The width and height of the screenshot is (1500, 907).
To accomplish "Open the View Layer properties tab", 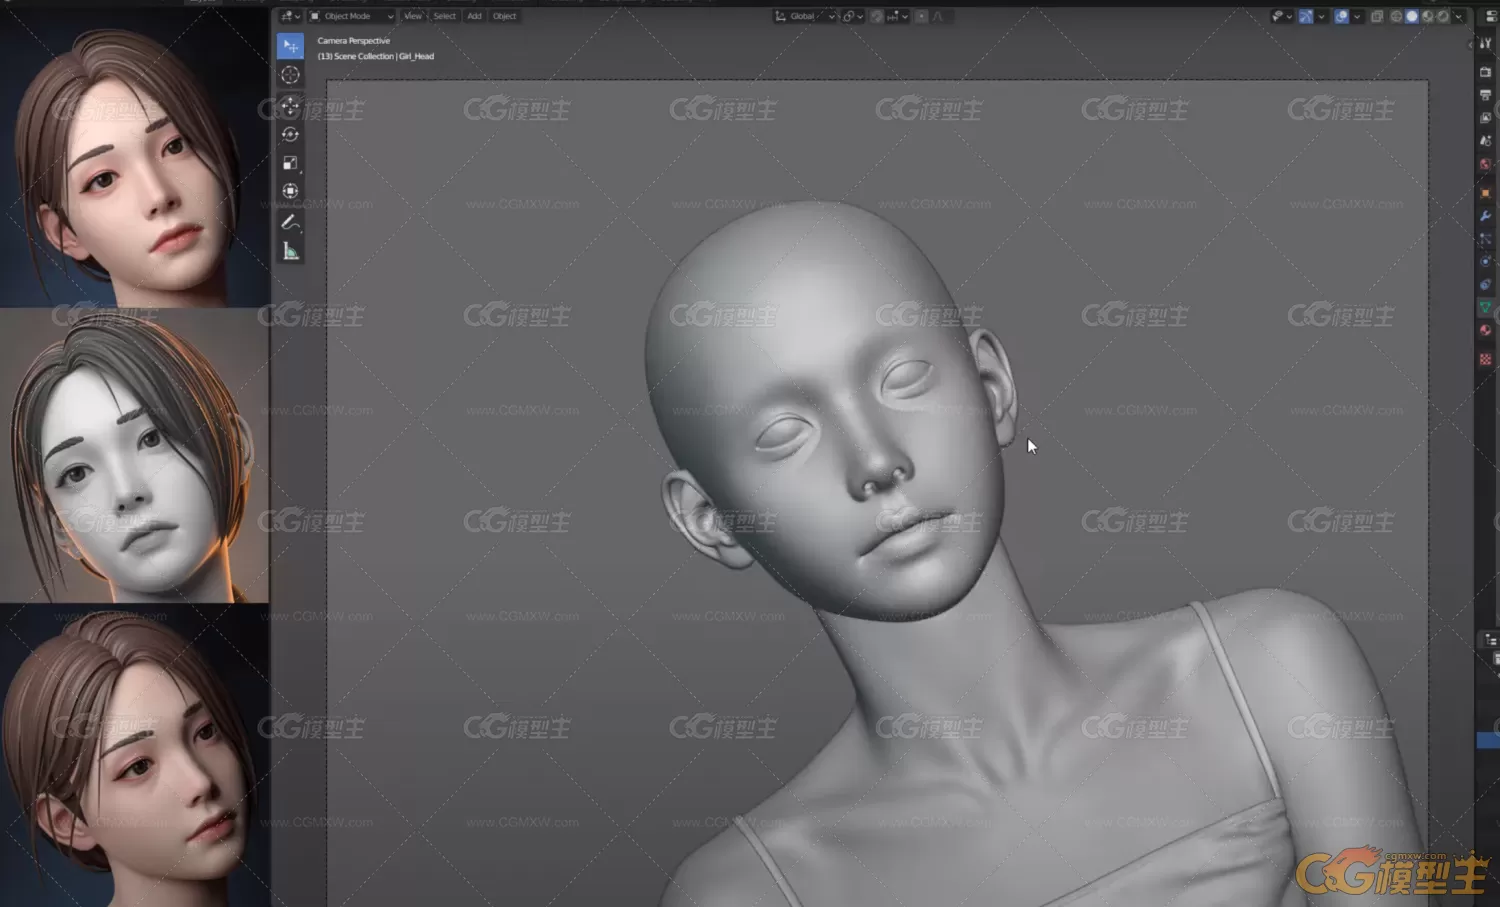I will click(x=1485, y=118).
